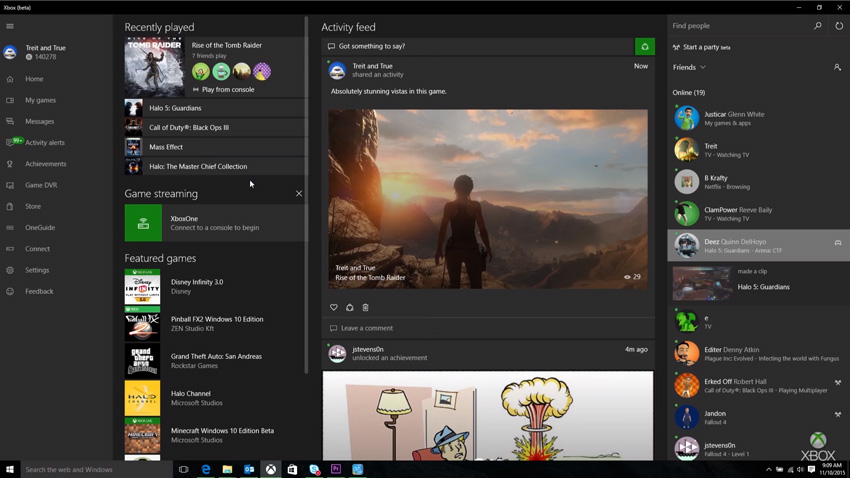The image size is (850, 478).
Task: Click the green XboxOne streaming console icon
Action: pyautogui.click(x=143, y=223)
